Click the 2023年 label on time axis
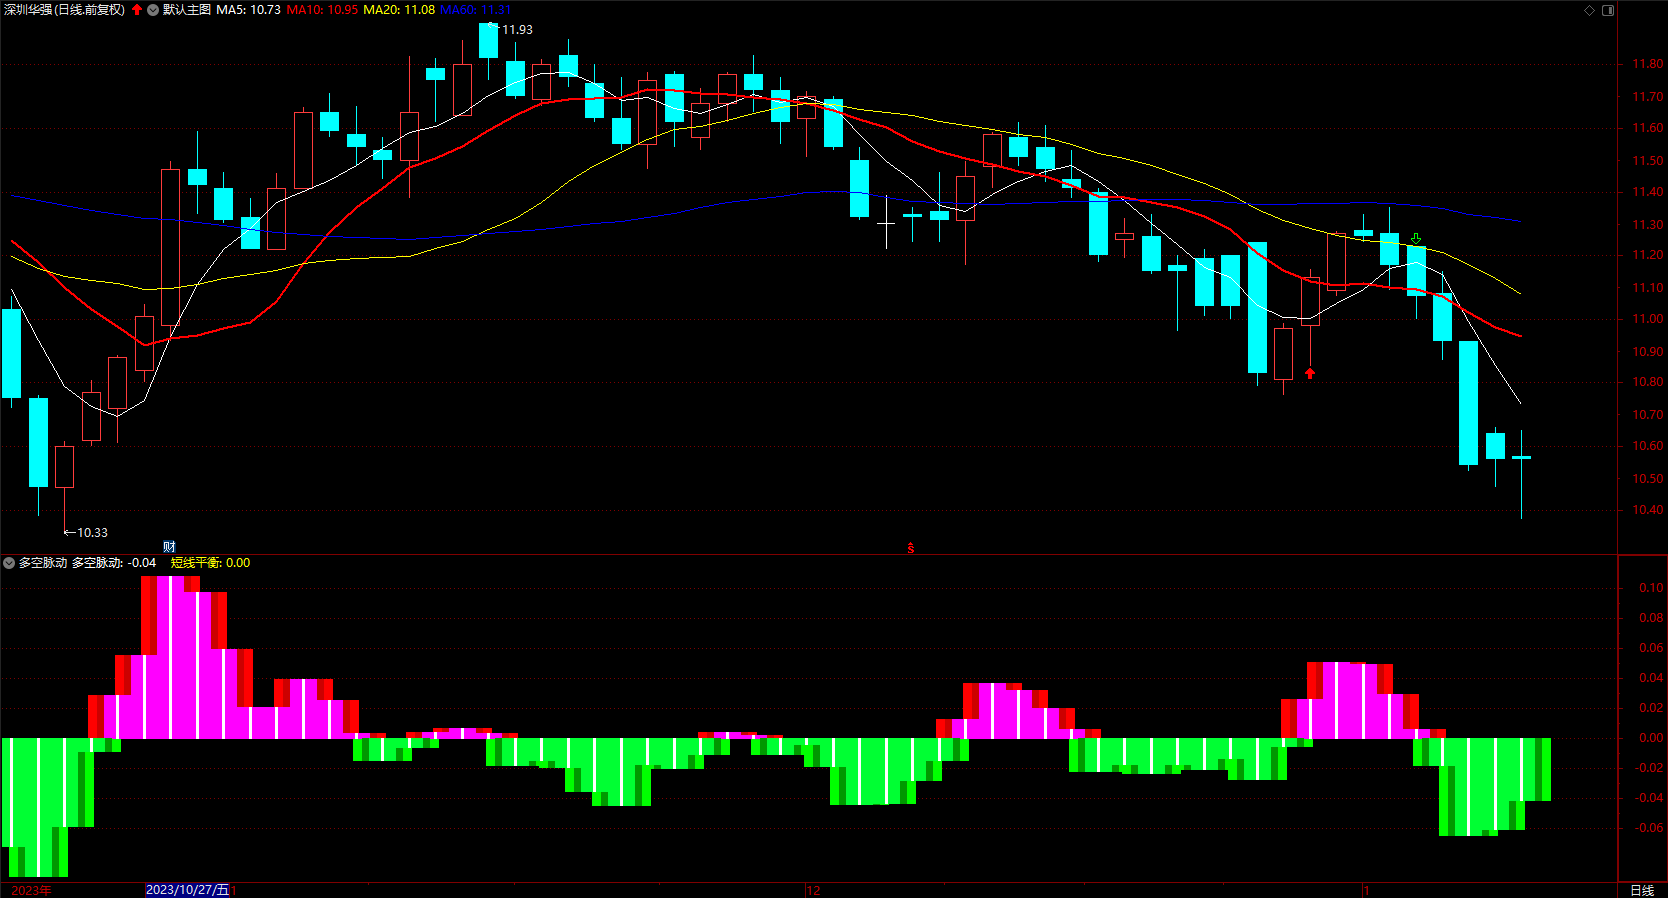Screen dimensions: 1668x898 31,890
